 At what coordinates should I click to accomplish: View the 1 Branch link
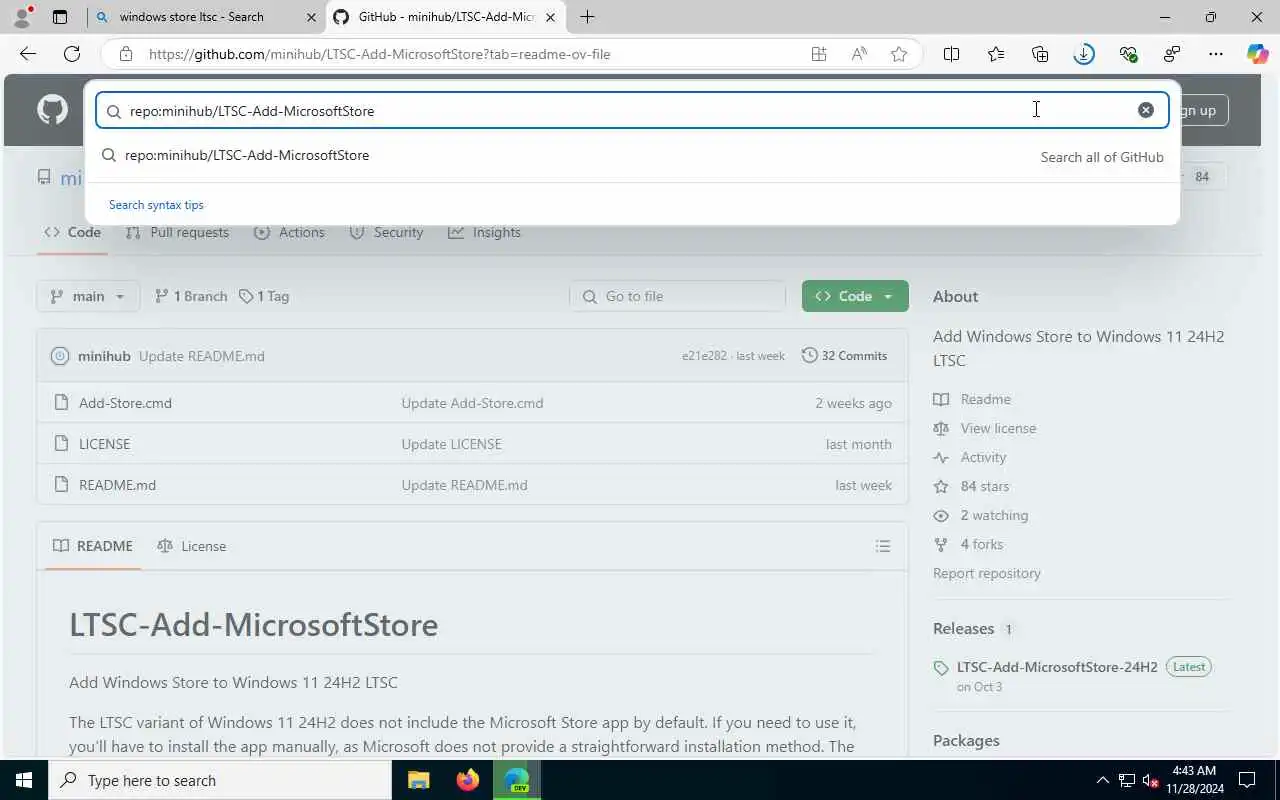pos(191,296)
